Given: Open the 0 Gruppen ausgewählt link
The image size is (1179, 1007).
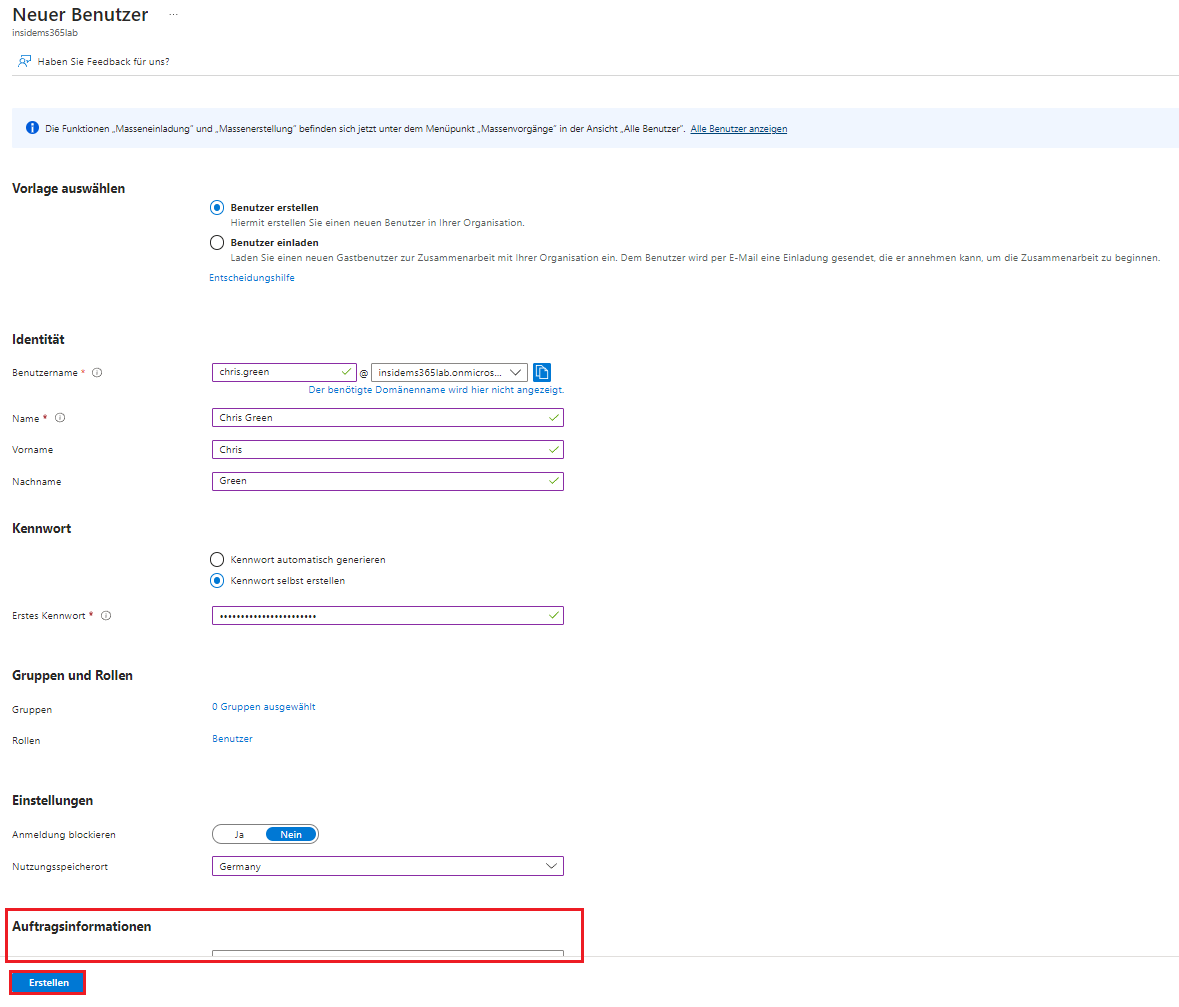Looking at the screenshot, I should pos(263,707).
